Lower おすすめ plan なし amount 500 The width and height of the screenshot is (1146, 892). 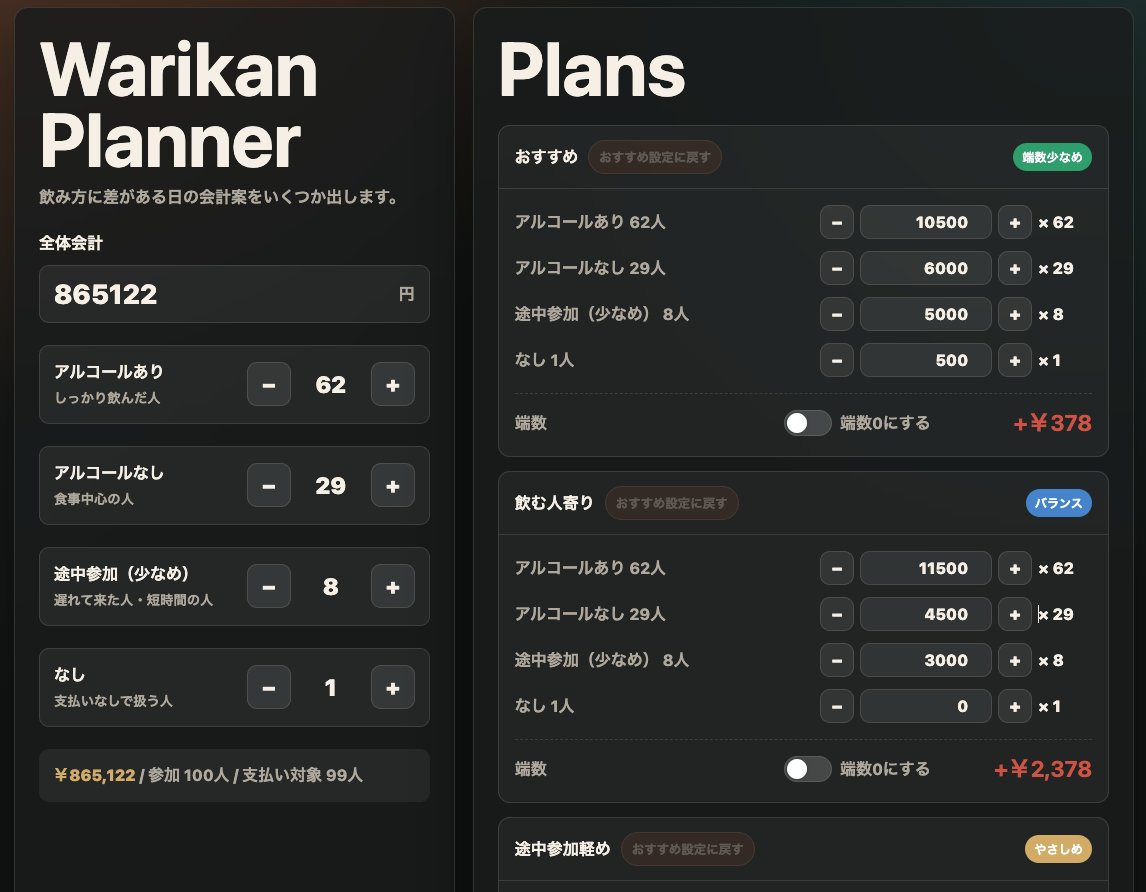point(837,360)
